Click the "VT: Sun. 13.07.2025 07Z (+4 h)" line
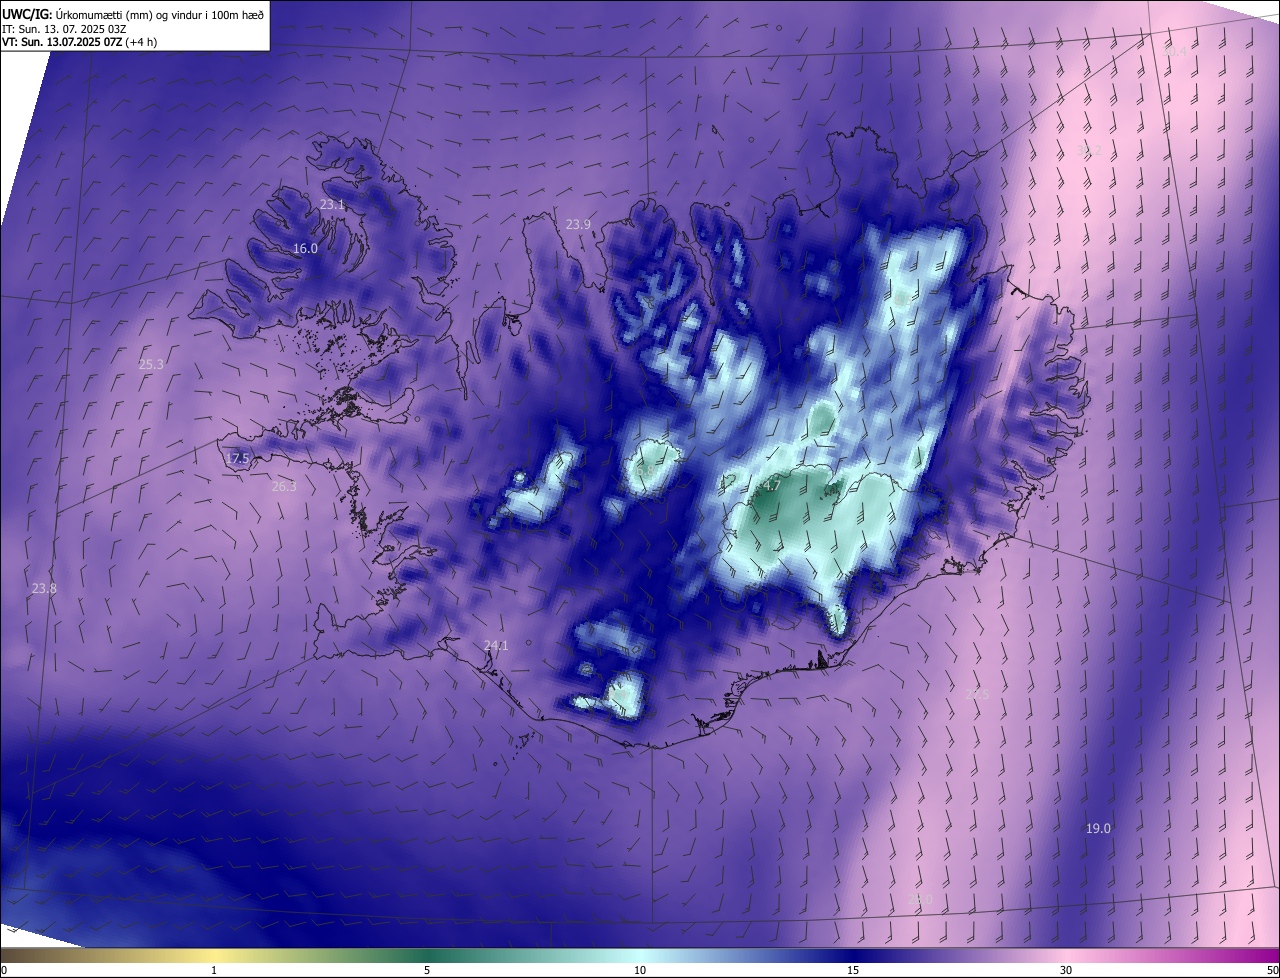The width and height of the screenshot is (1280, 978). point(79,42)
